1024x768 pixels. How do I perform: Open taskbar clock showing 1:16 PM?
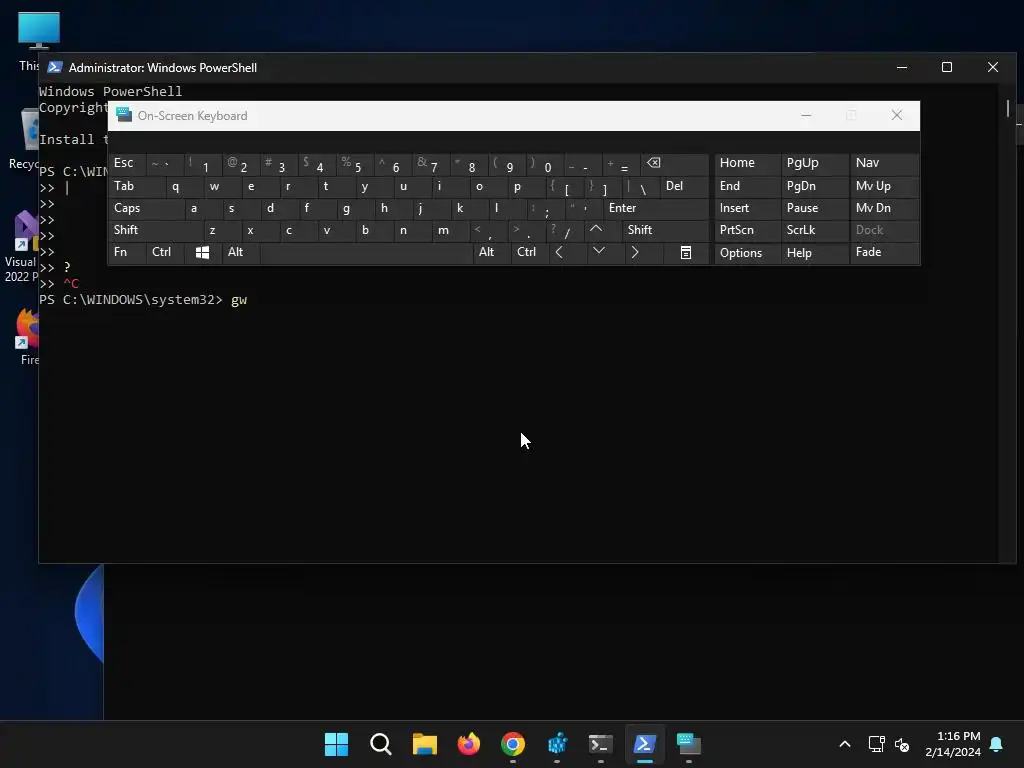(953, 744)
